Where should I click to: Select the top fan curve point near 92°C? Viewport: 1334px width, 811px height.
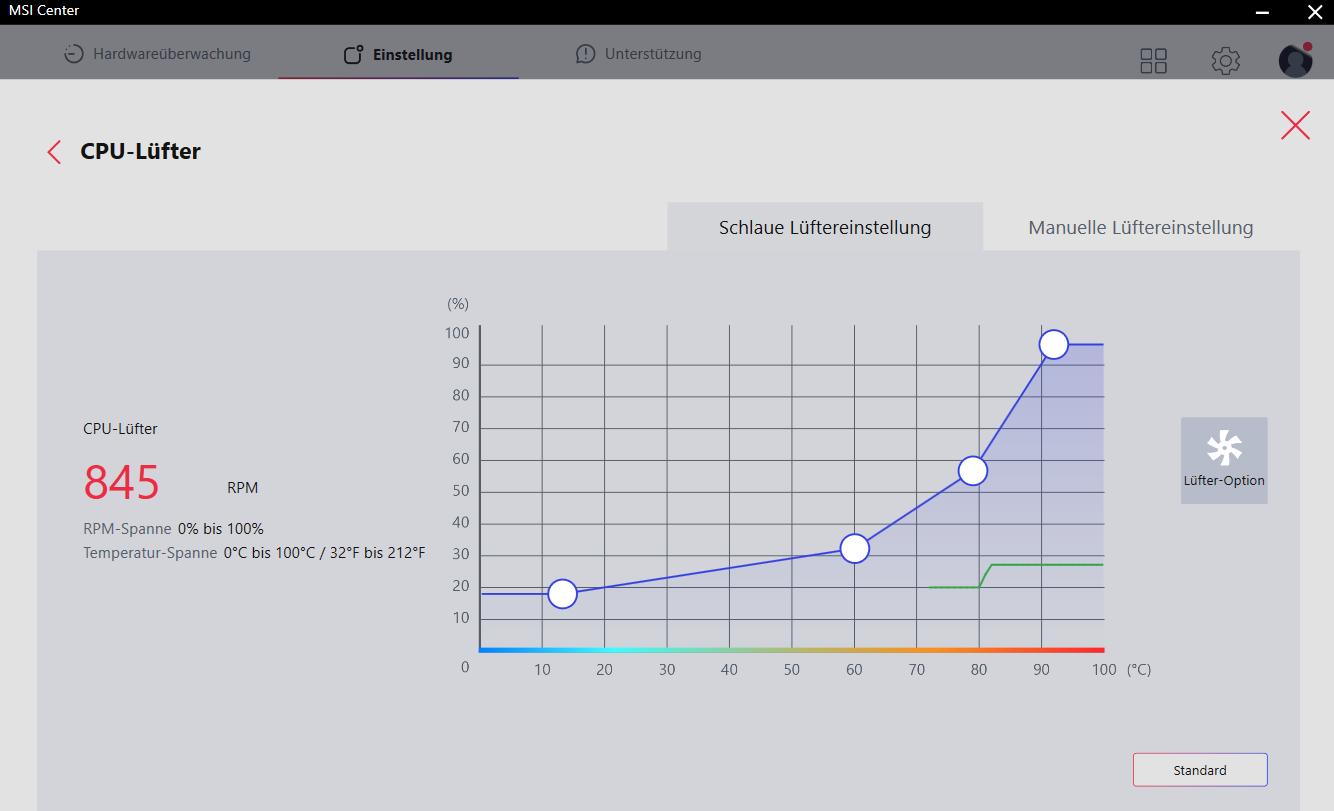pyautogui.click(x=1053, y=344)
